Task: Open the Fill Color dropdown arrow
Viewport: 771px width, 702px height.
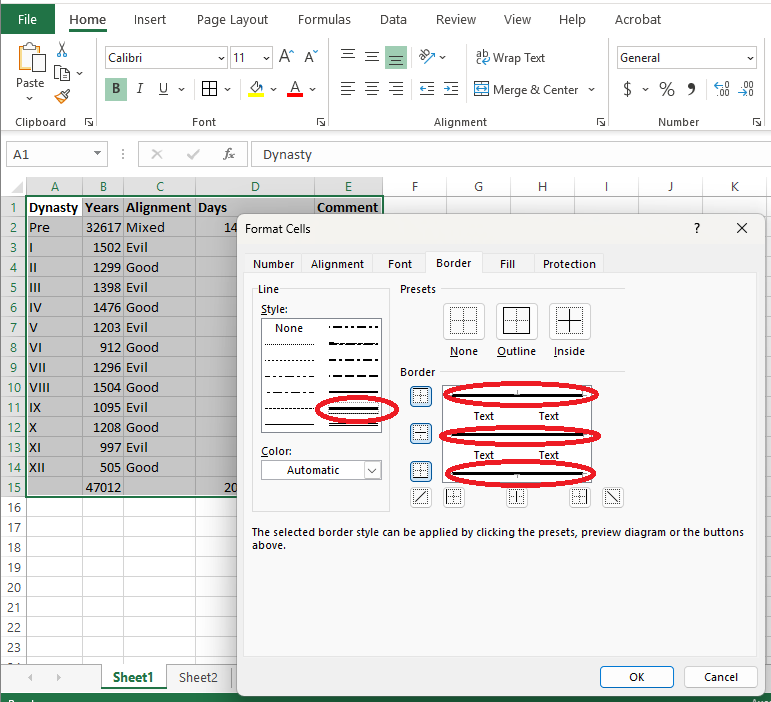Action: [x=273, y=89]
